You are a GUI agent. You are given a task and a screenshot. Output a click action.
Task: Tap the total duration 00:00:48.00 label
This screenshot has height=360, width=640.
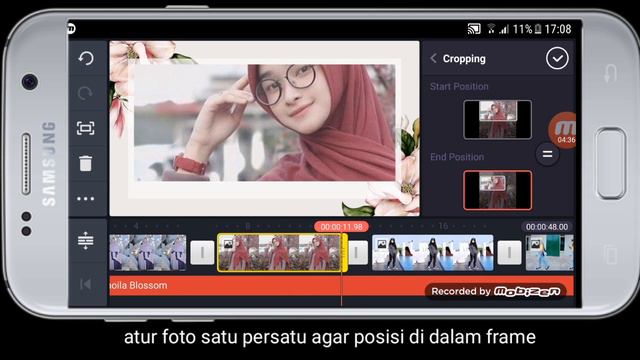[547, 227]
